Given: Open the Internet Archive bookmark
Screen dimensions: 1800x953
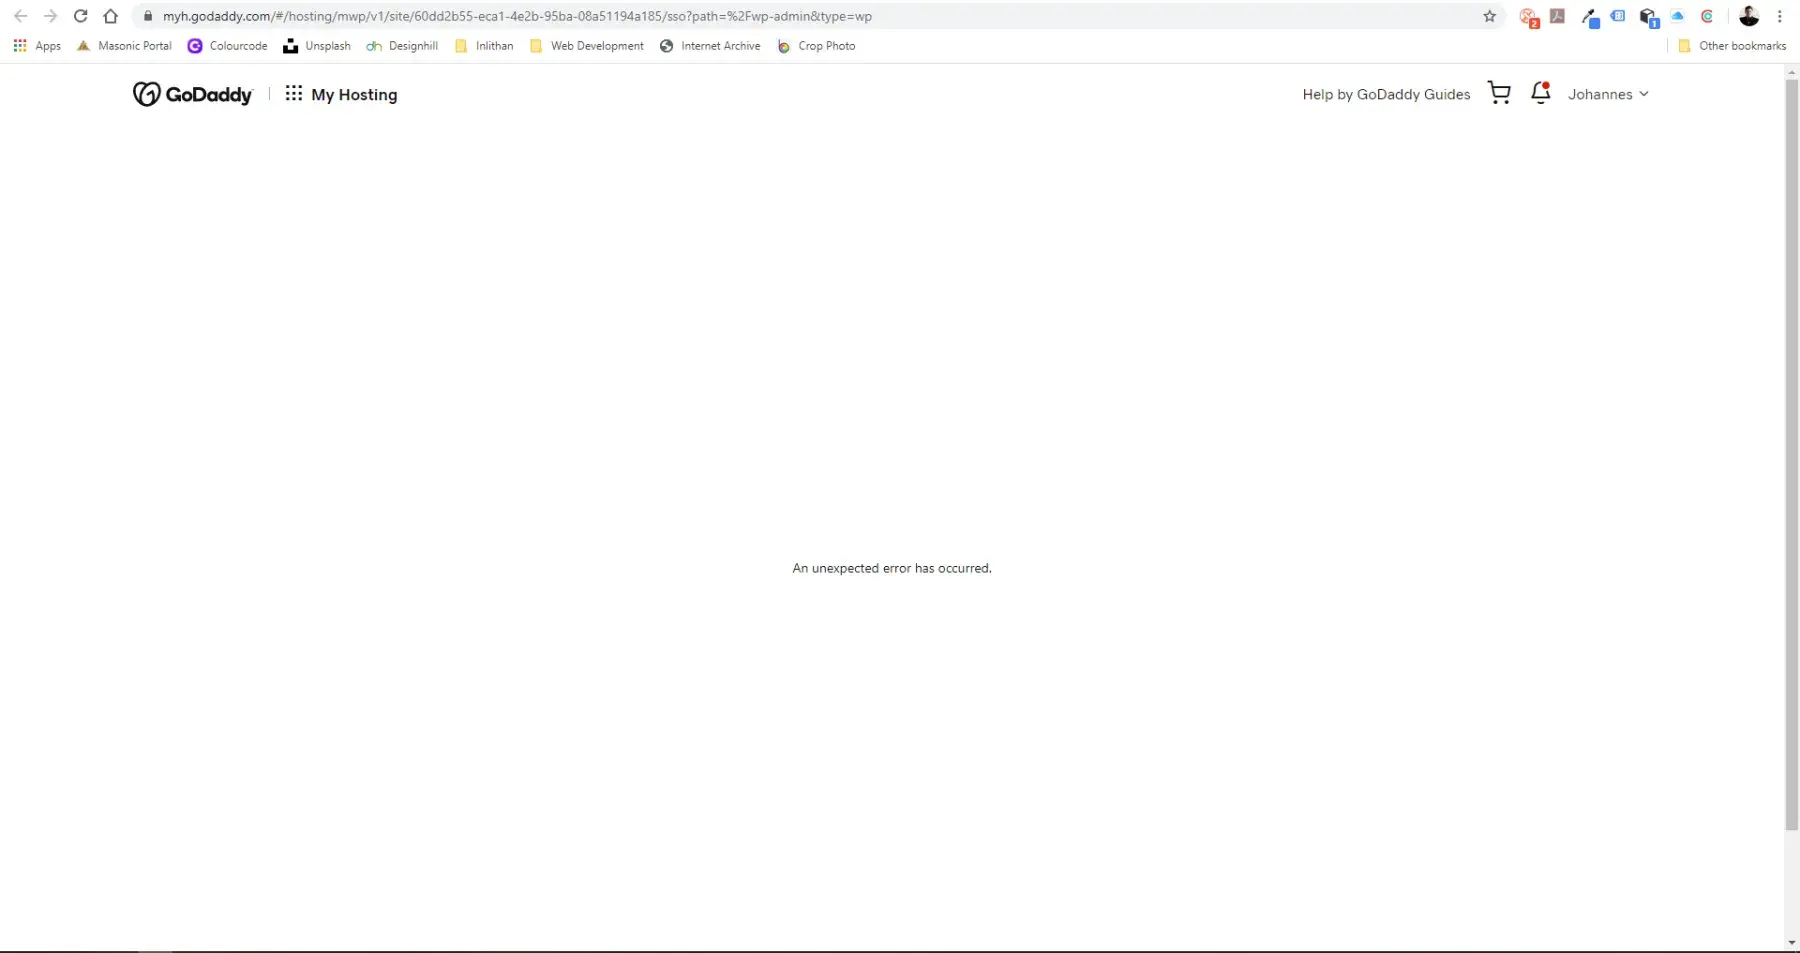Looking at the screenshot, I should point(710,46).
